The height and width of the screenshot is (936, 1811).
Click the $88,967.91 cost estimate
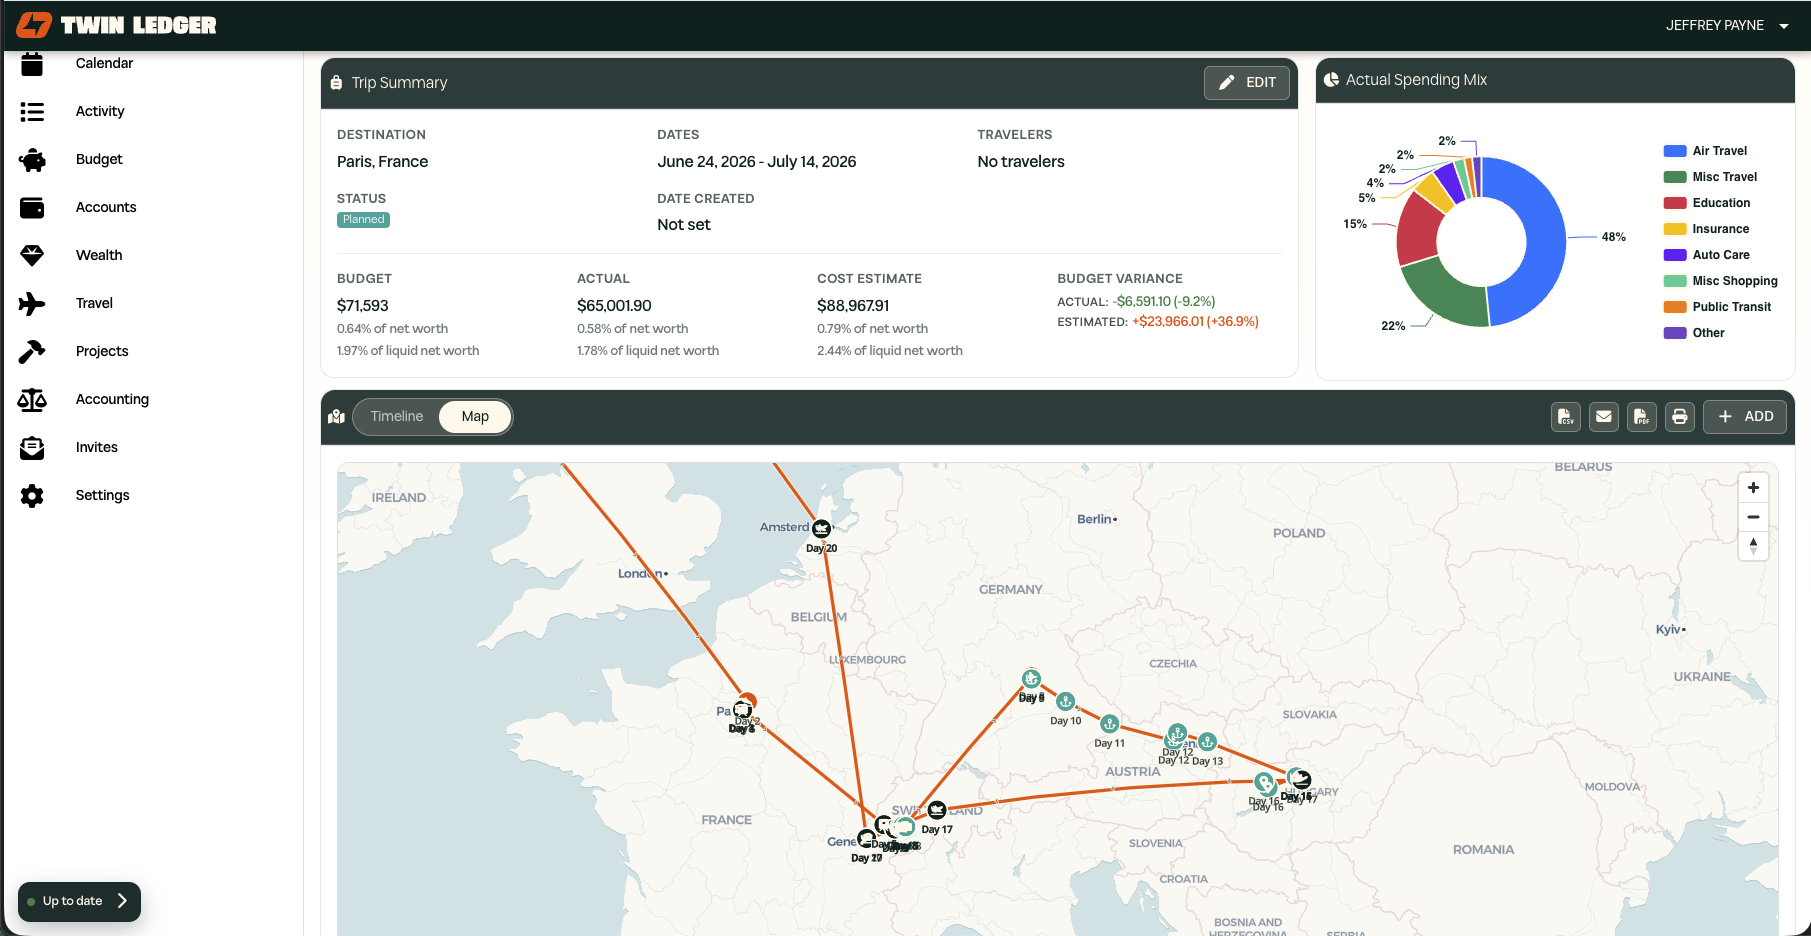[x=853, y=306]
